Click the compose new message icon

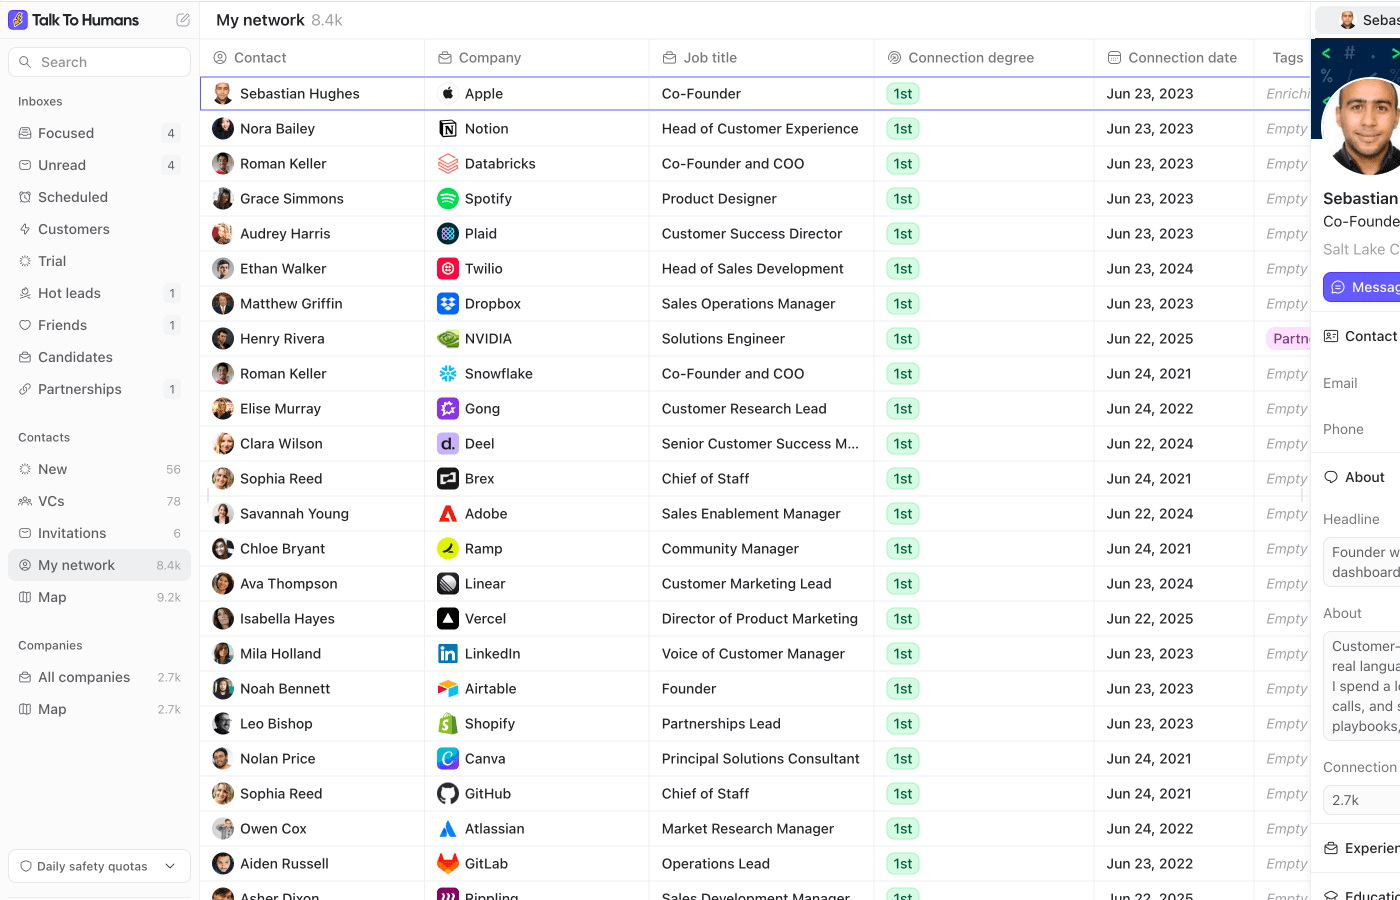[x=183, y=20]
